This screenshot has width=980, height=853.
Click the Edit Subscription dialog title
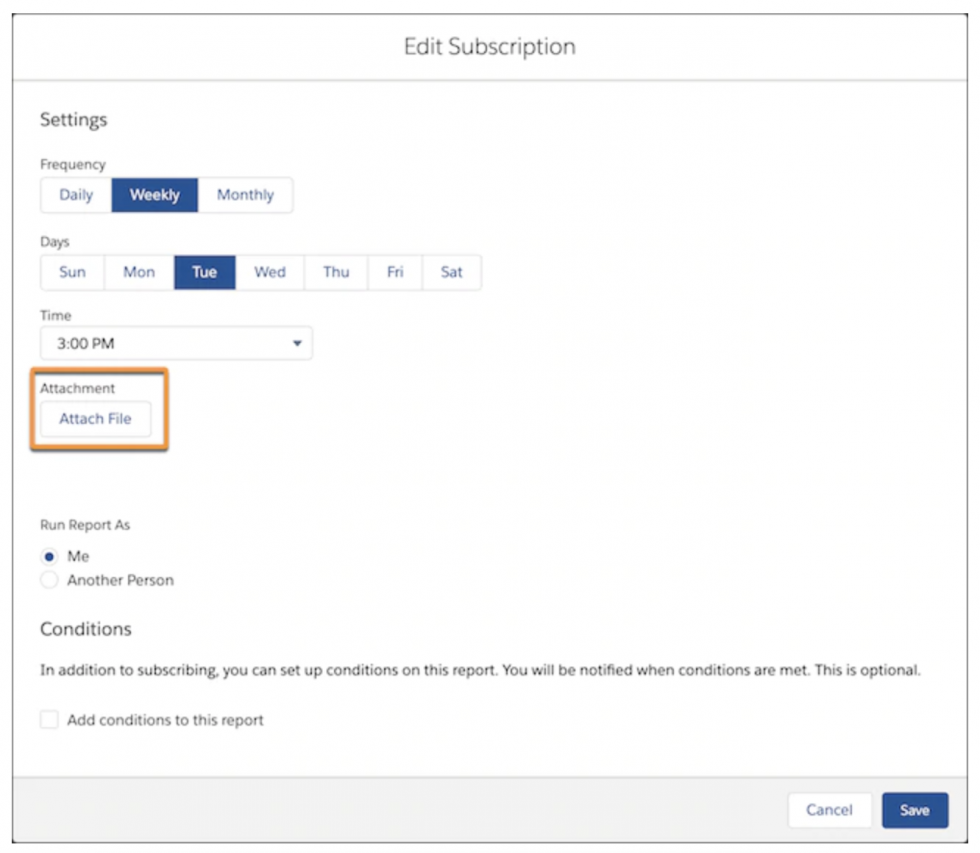(x=489, y=46)
